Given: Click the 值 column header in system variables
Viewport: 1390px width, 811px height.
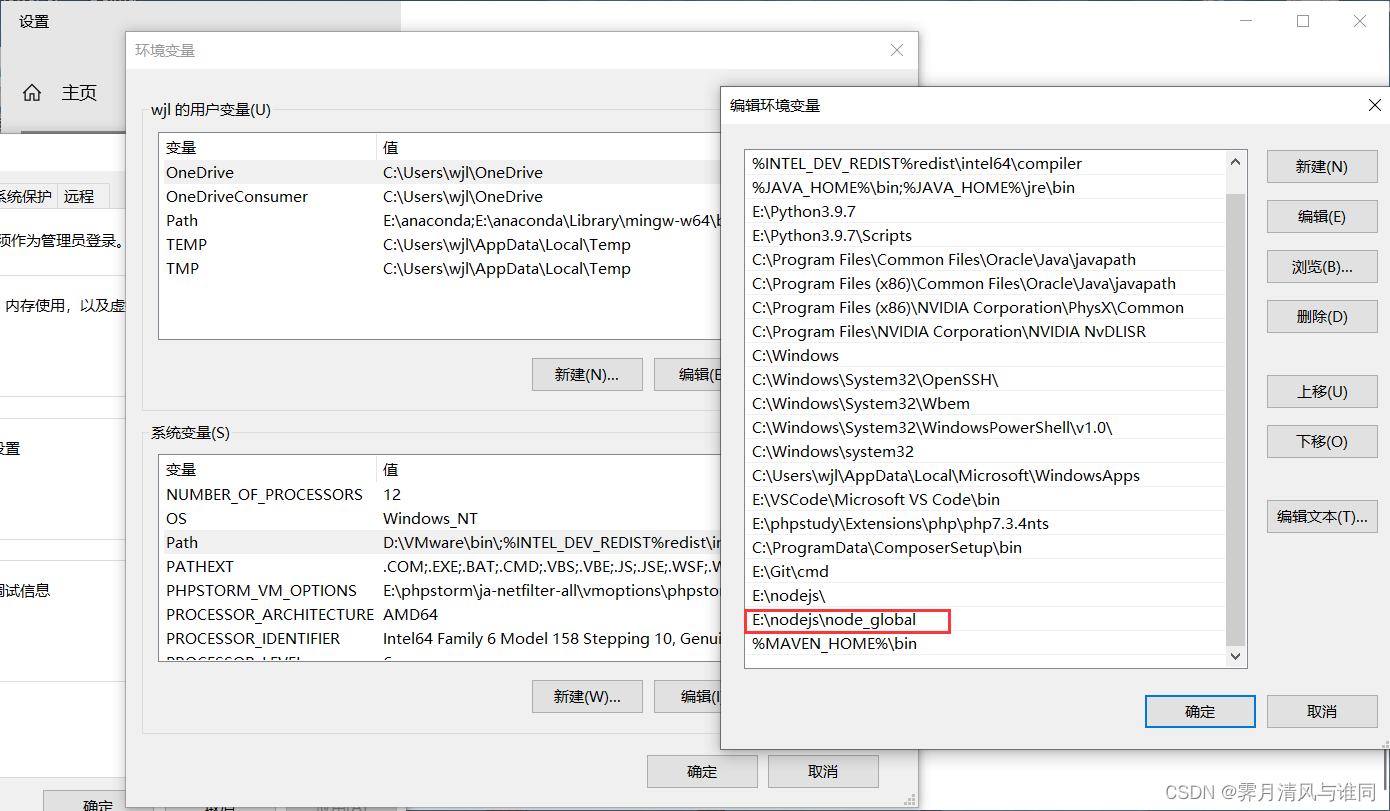Looking at the screenshot, I should click(x=549, y=470).
